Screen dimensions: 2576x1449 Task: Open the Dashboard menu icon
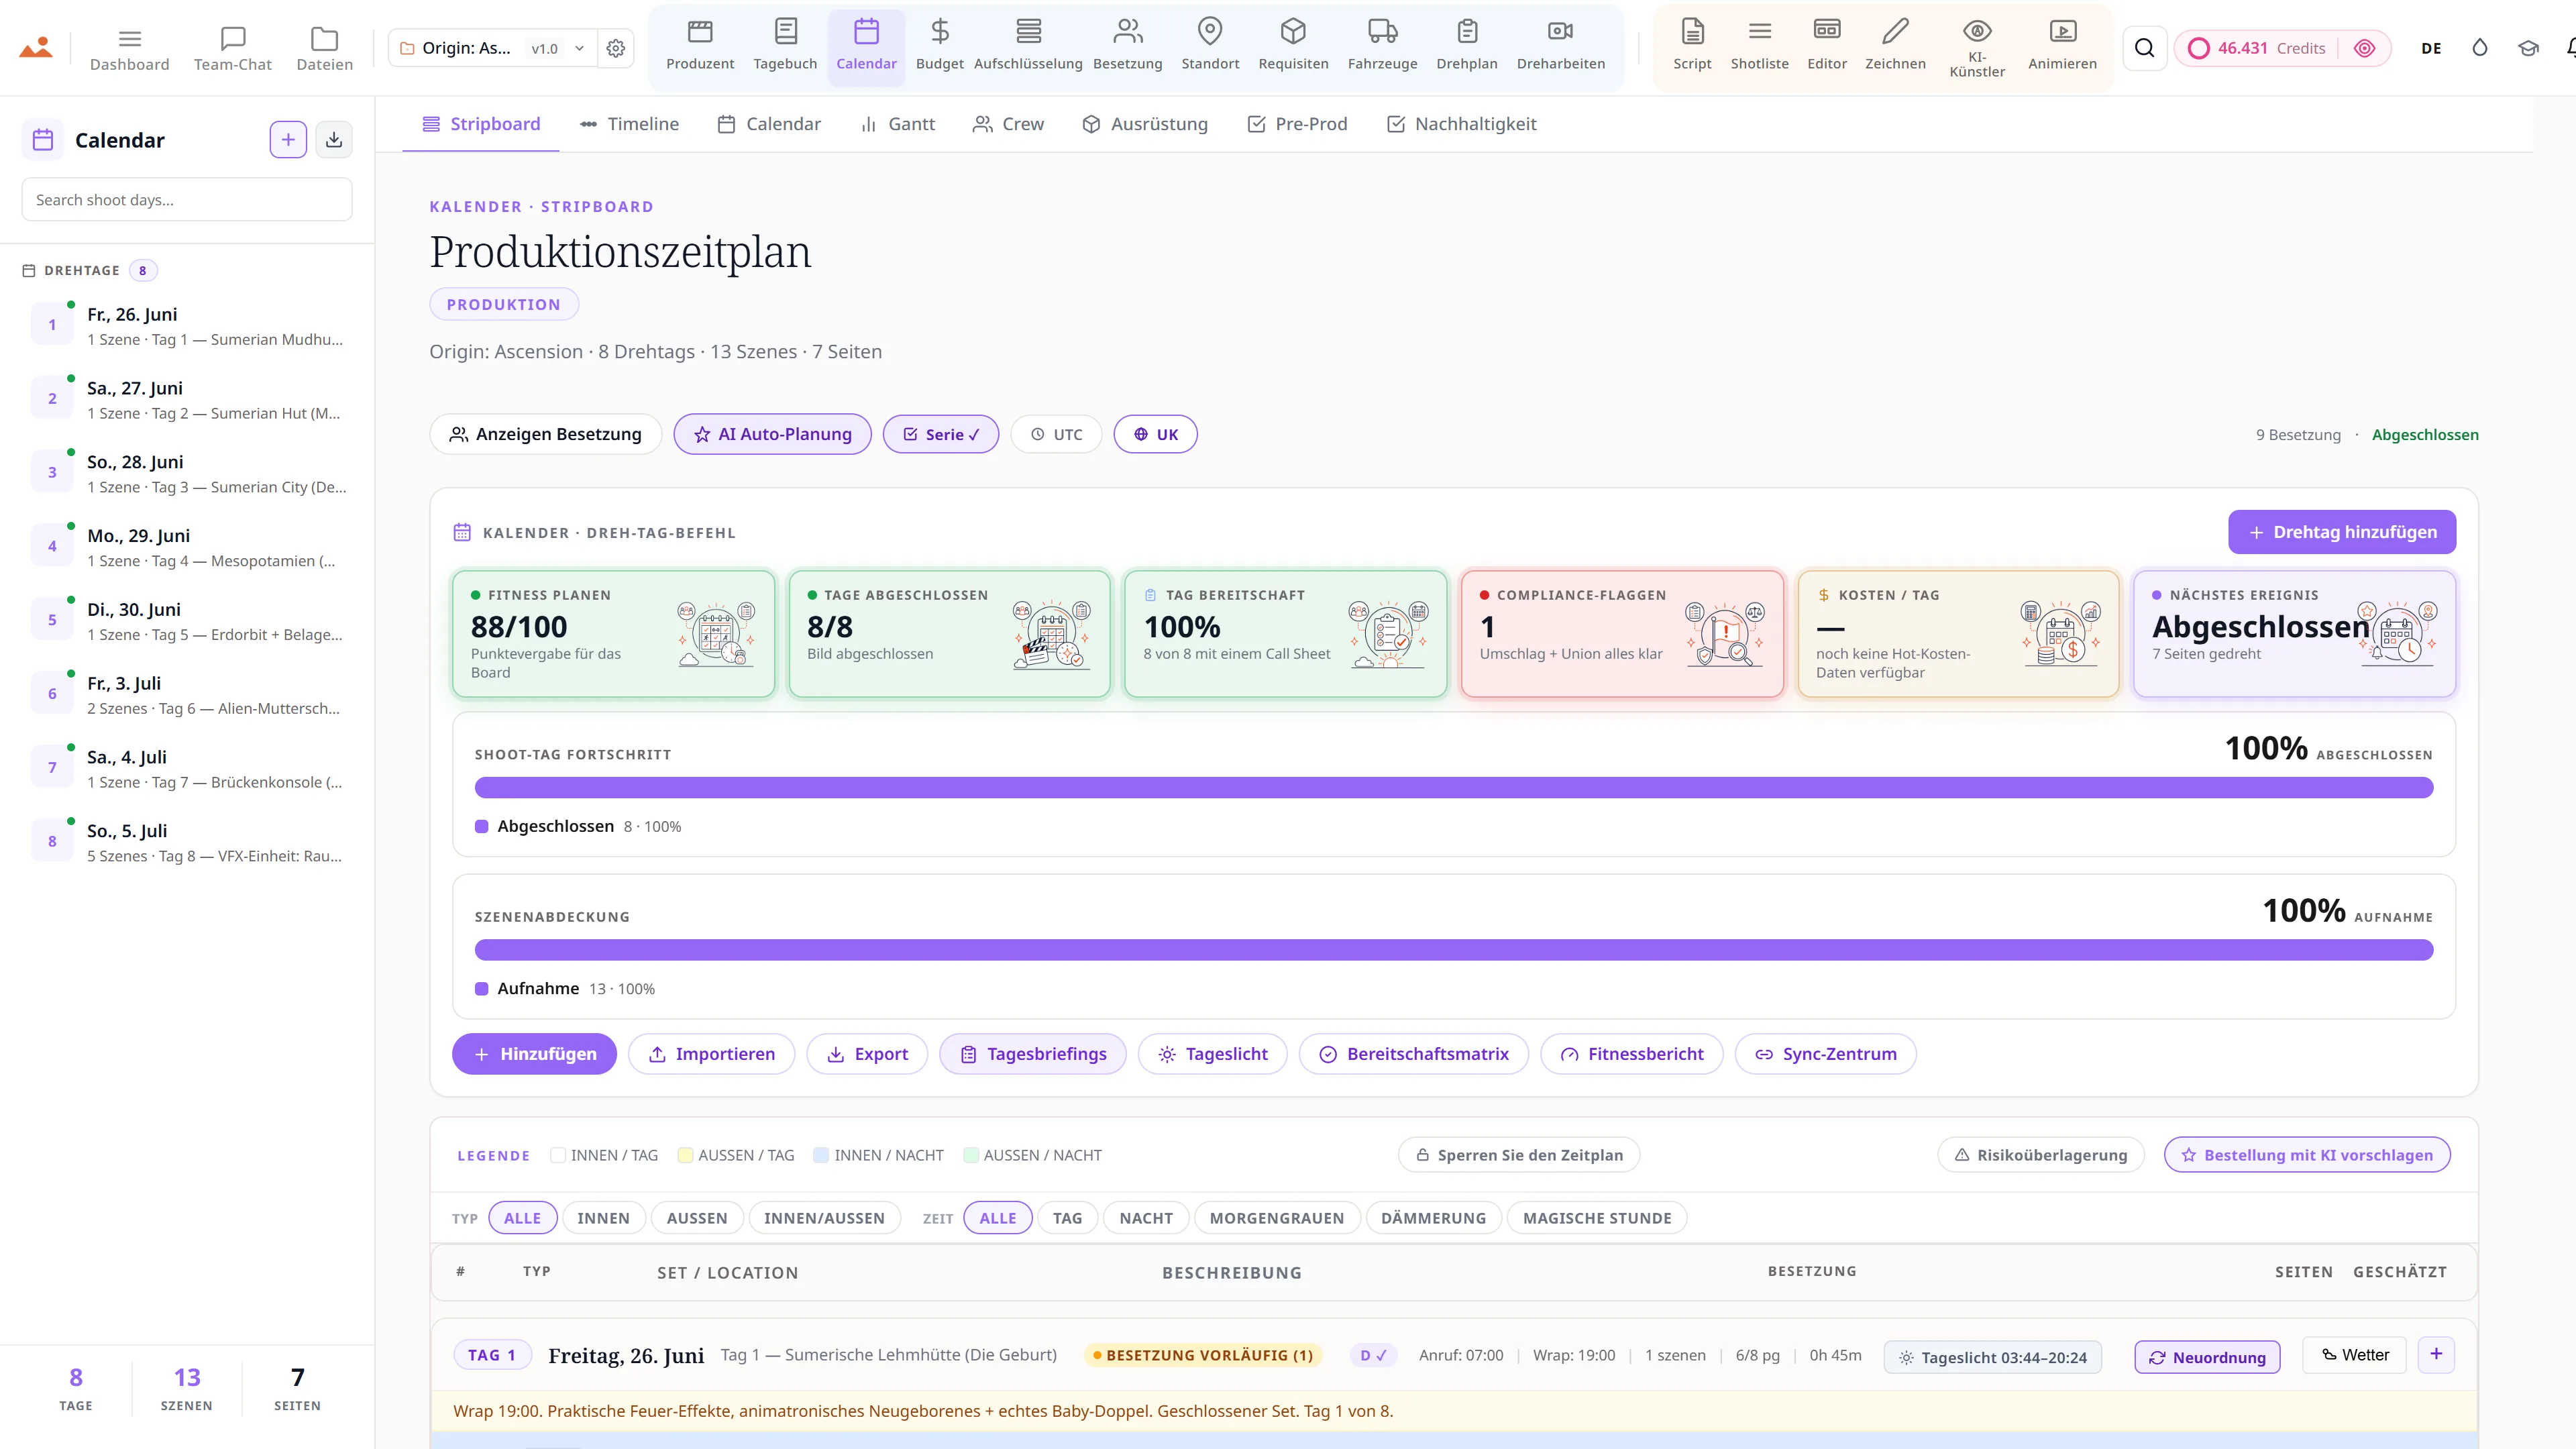tap(129, 48)
